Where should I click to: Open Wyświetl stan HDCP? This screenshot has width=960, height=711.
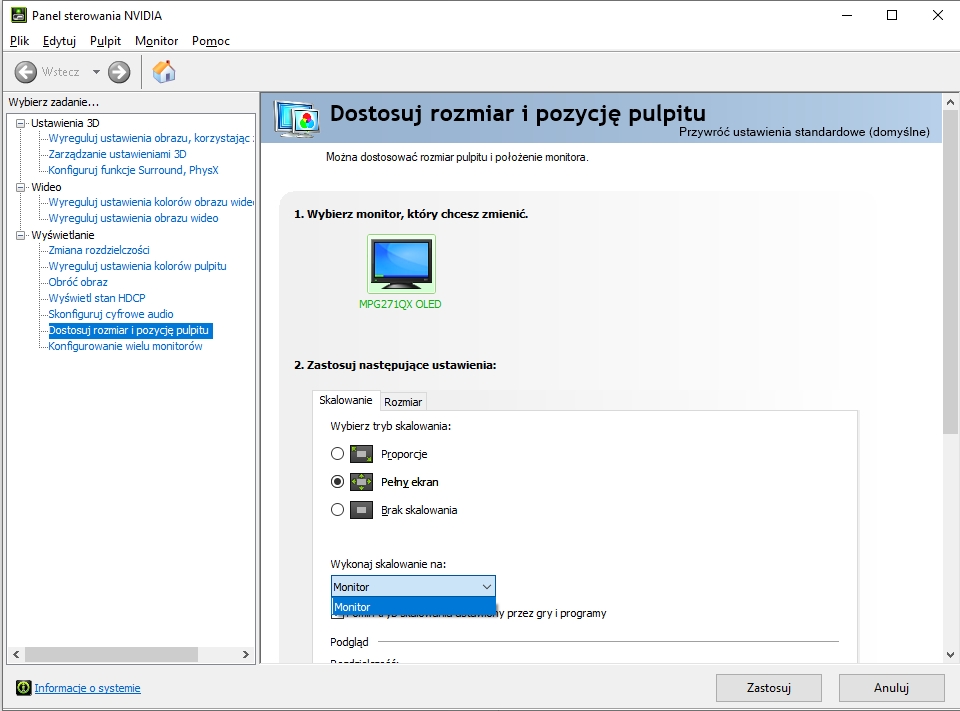(x=97, y=298)
